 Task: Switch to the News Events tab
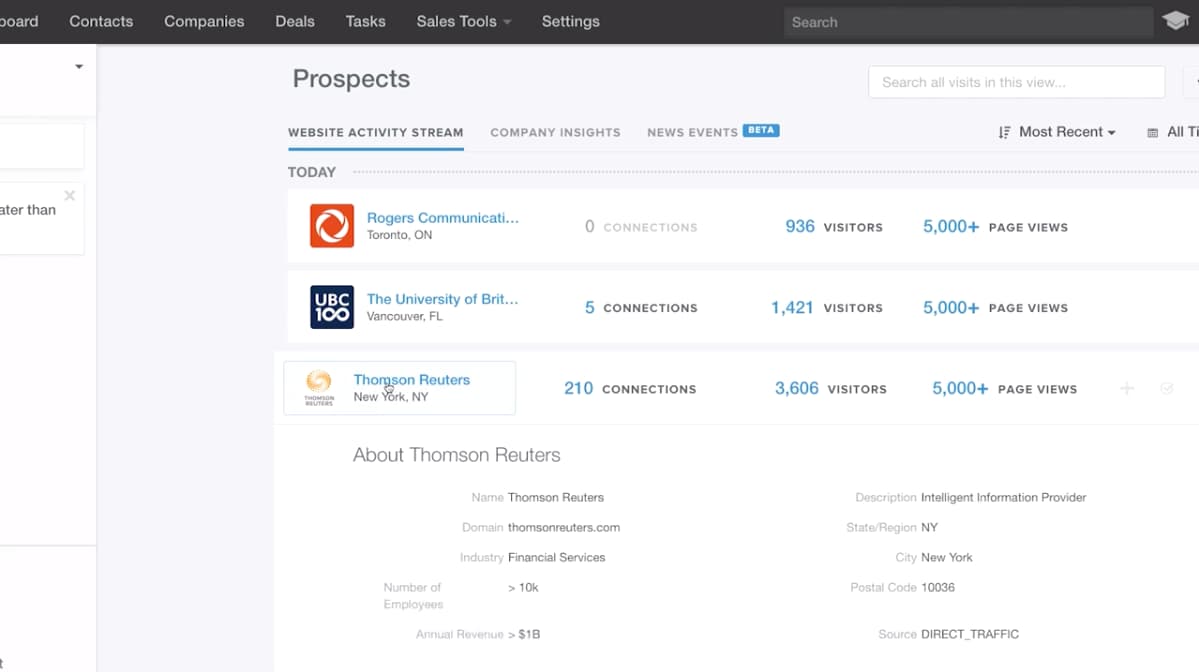click(x=692, y=132)
